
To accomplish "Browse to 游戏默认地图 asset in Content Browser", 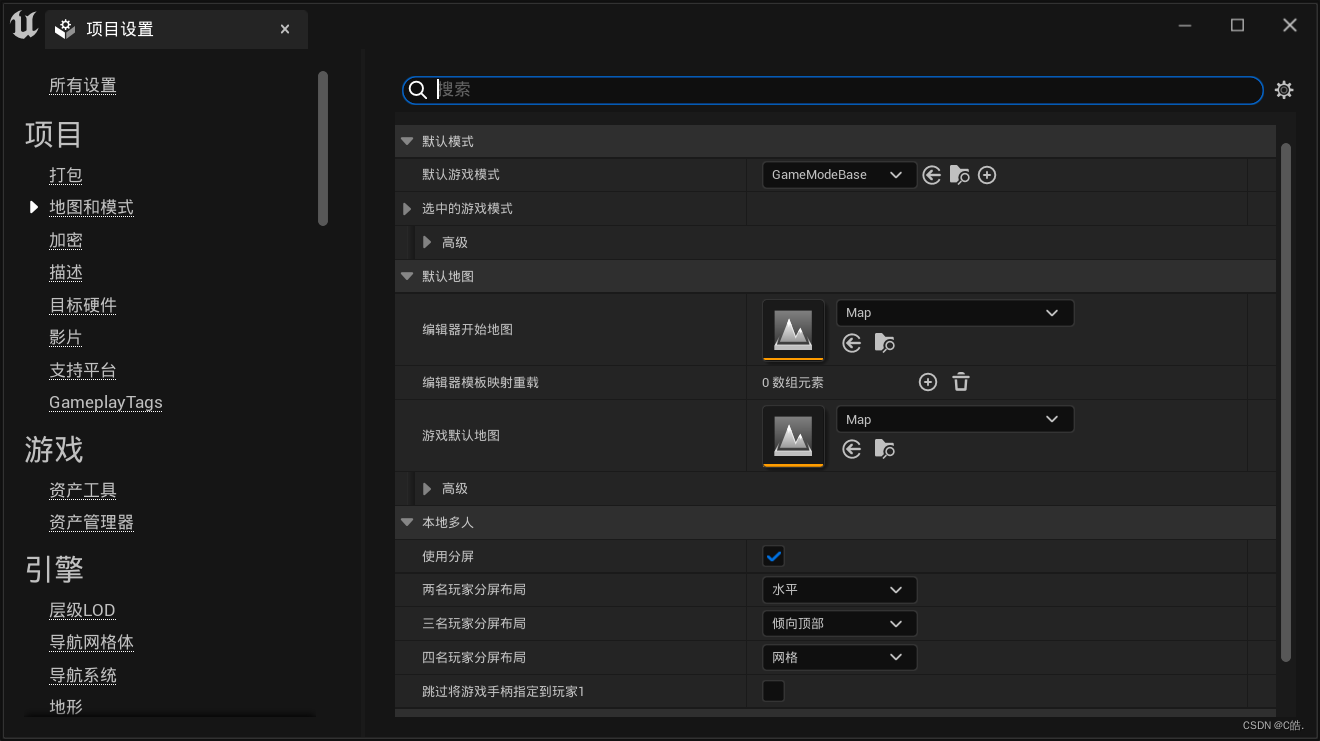I will 884,449.
